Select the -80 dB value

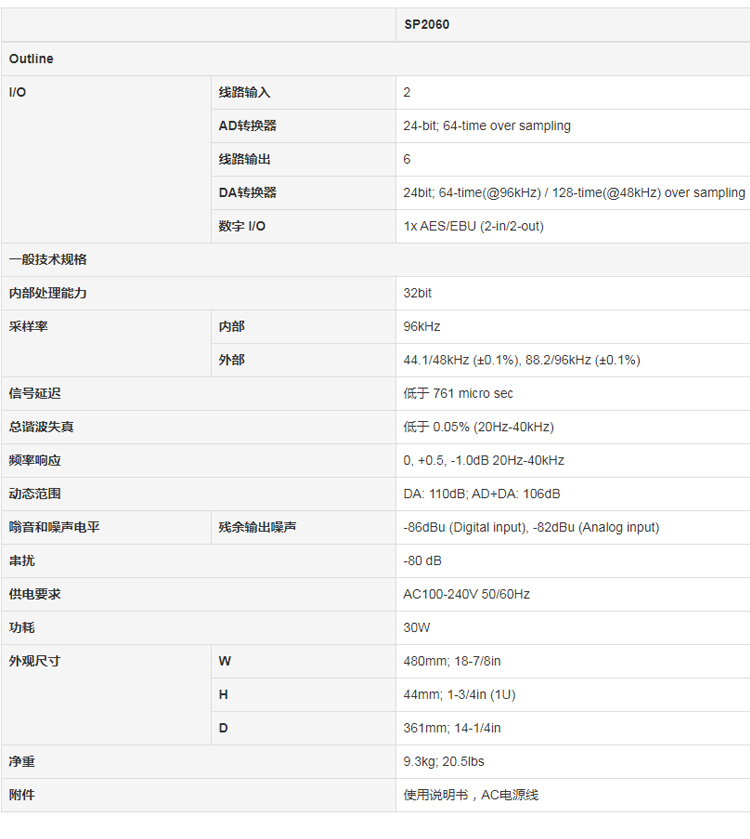coord(422,561)
